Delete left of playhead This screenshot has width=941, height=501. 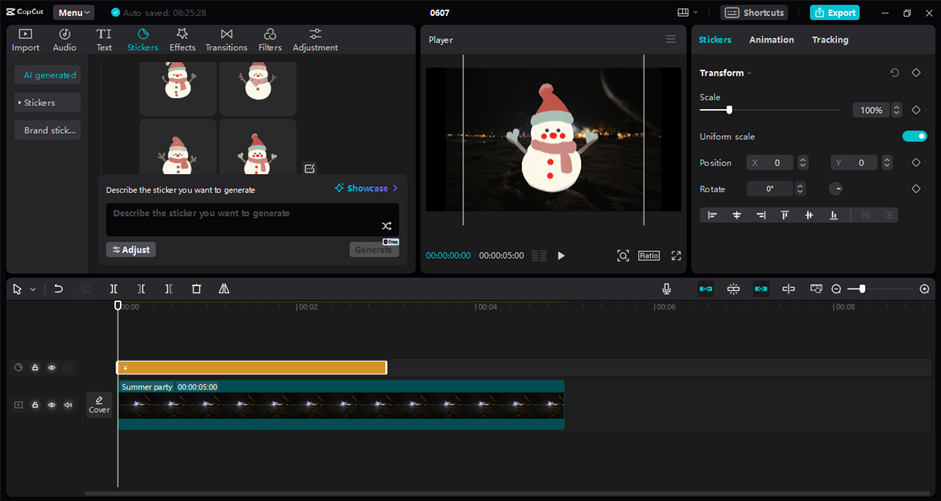pos(141,289)
